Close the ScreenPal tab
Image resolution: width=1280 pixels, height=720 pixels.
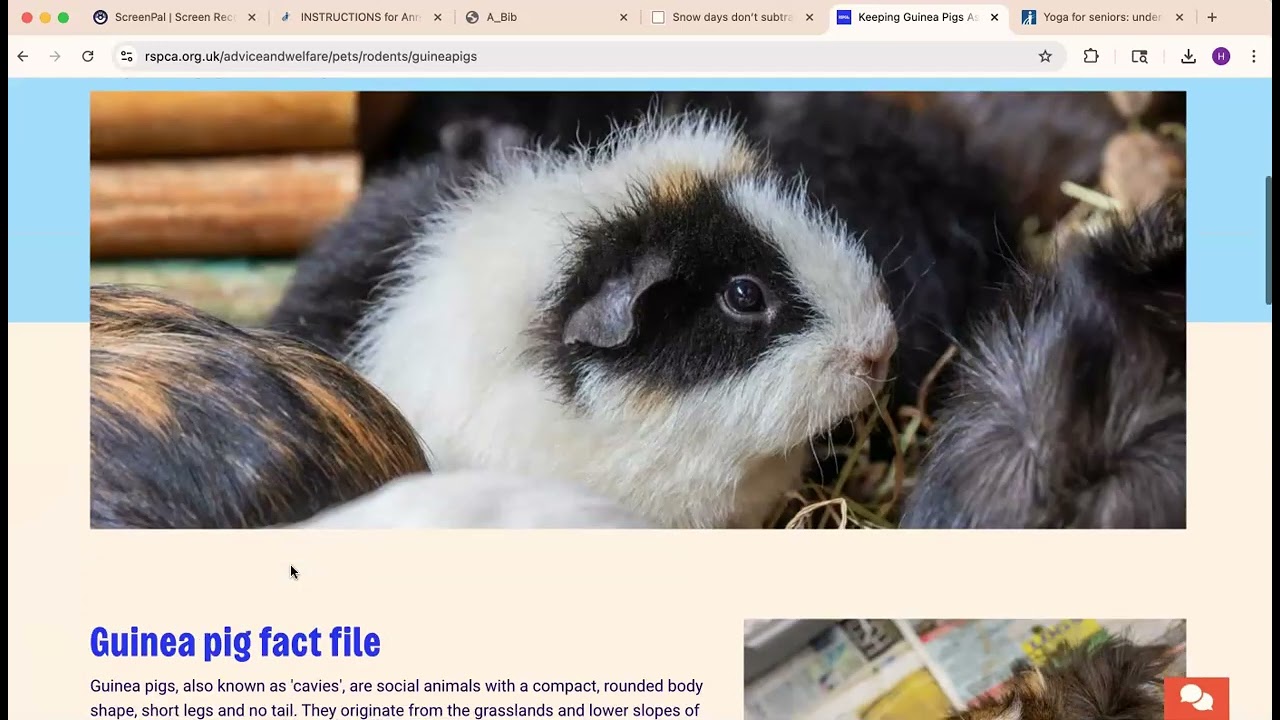click(x=252, y=17)
